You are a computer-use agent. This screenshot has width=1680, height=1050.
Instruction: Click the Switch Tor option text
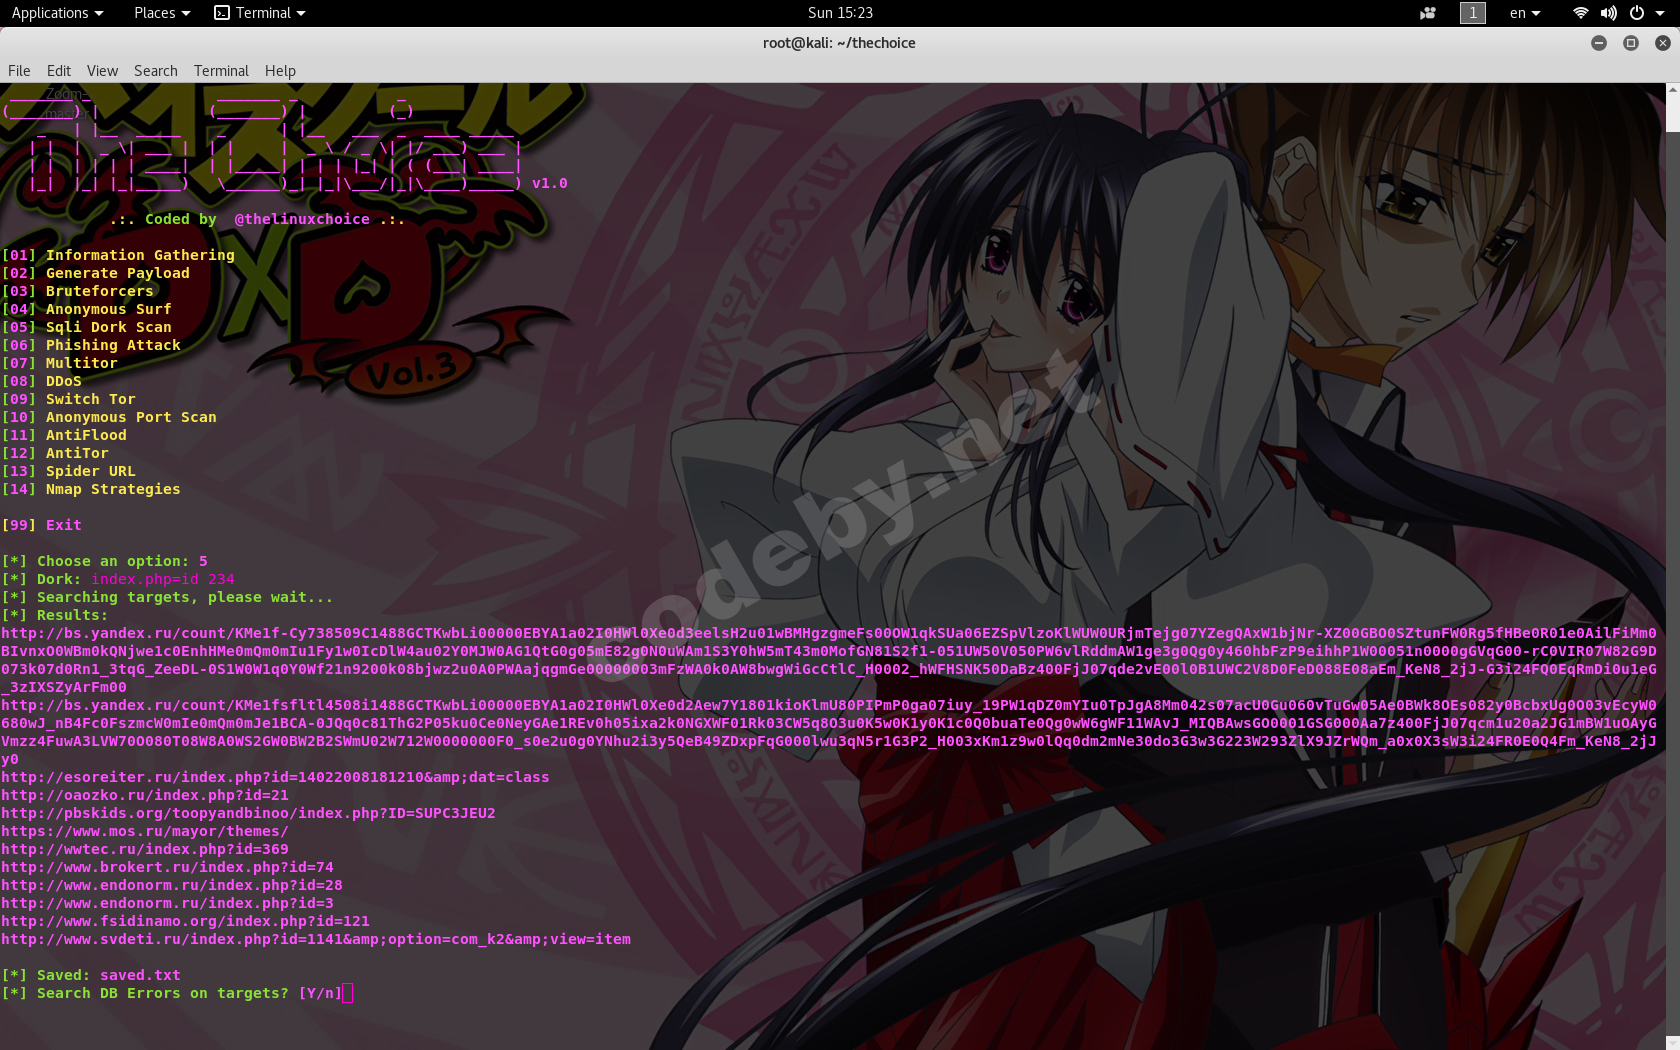pyautogui.click(x=91, y=399)
